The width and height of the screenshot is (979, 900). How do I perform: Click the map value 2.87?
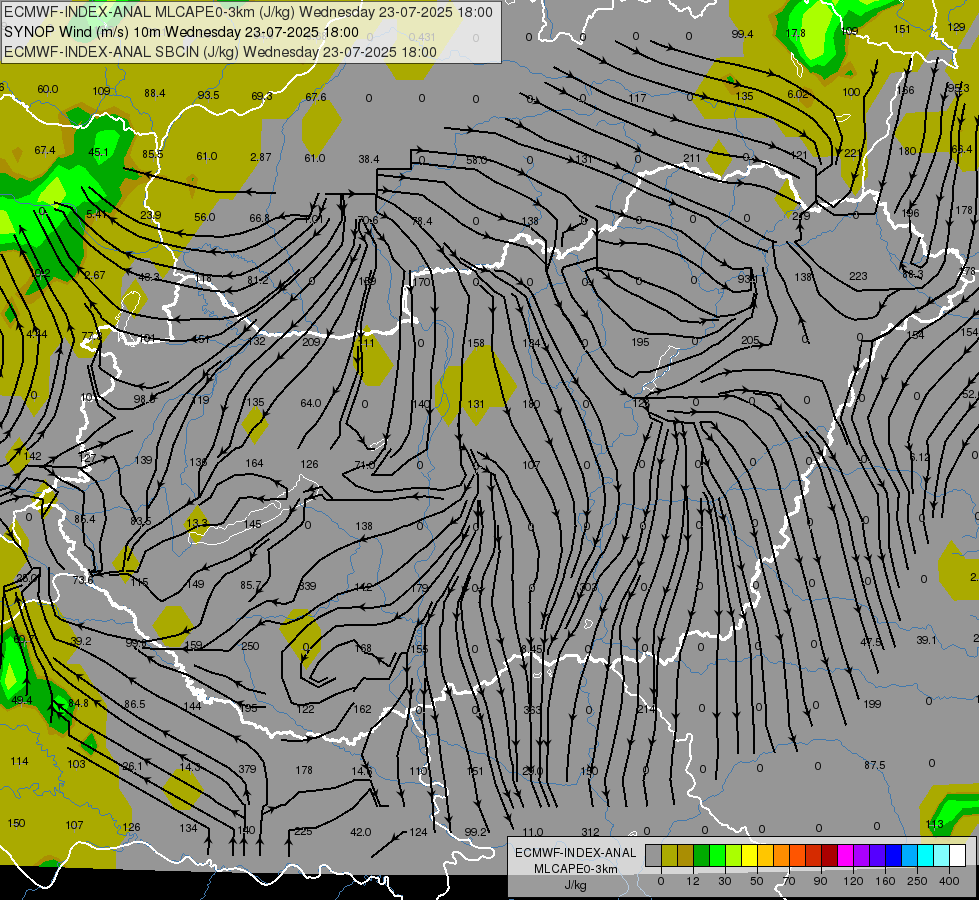(x=260, y=157)
